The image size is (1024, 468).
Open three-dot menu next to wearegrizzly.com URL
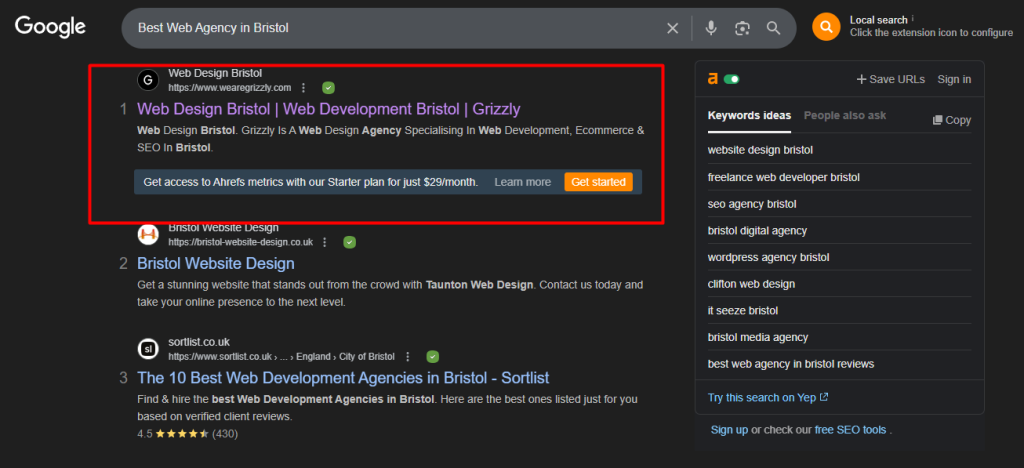304,88
